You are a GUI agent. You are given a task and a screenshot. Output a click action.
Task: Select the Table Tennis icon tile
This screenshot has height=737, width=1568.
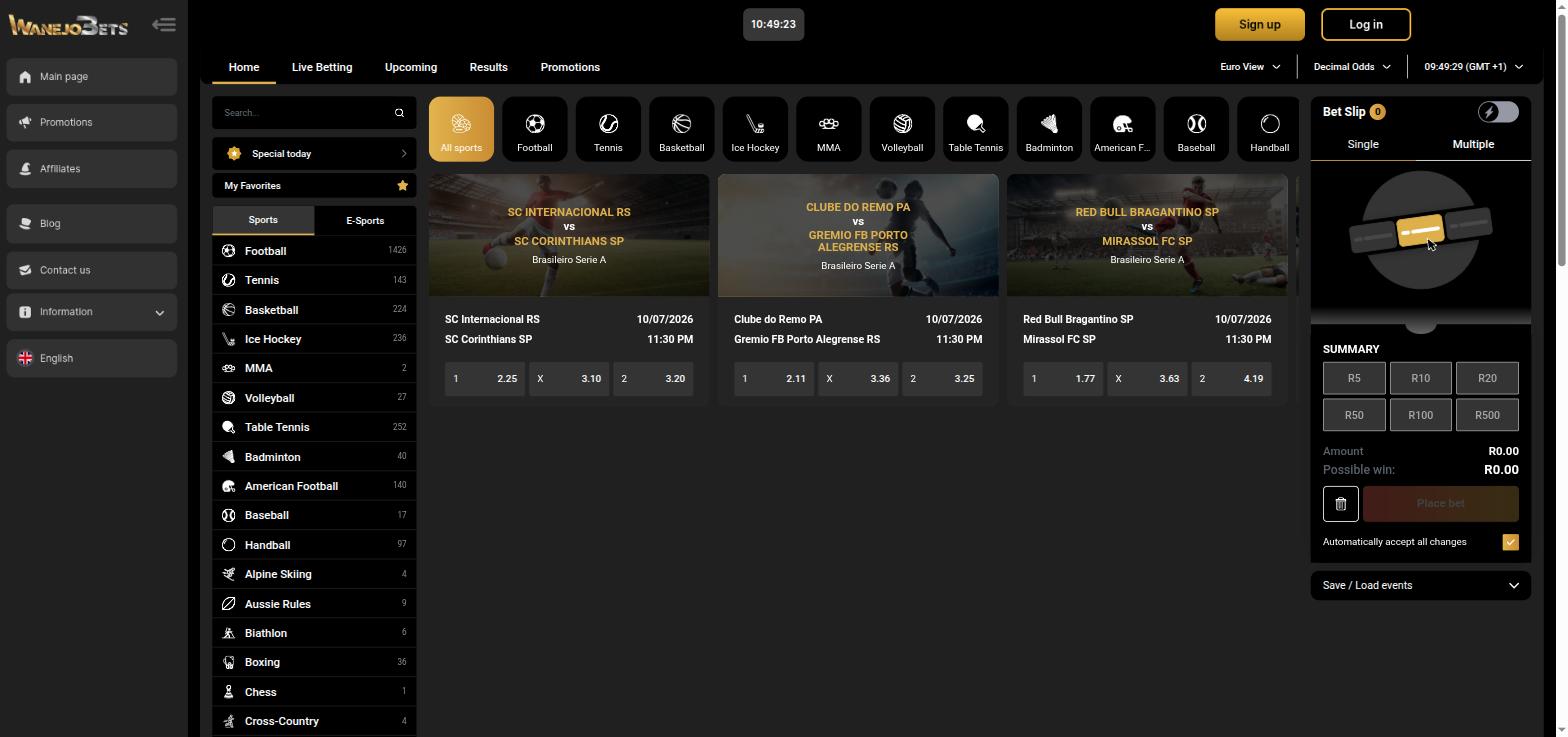pos(976,129)
